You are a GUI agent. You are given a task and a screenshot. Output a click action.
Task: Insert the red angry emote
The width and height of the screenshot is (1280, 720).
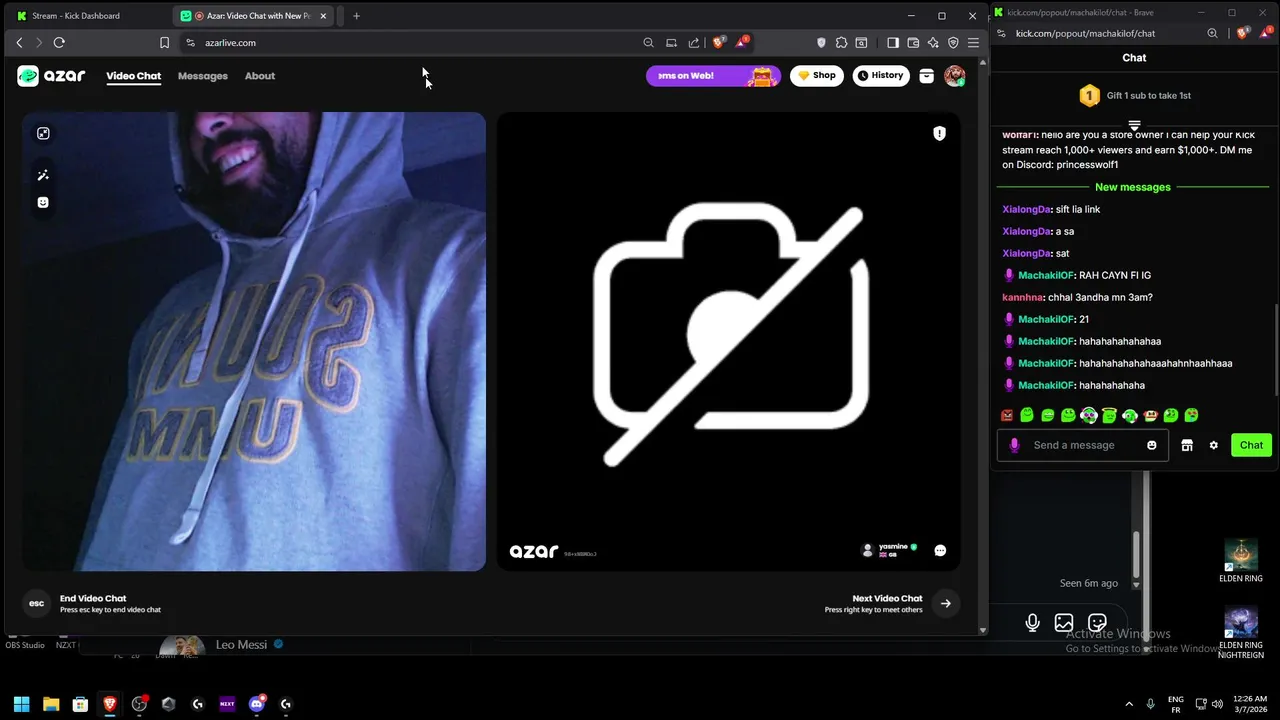pos(1007,415)
